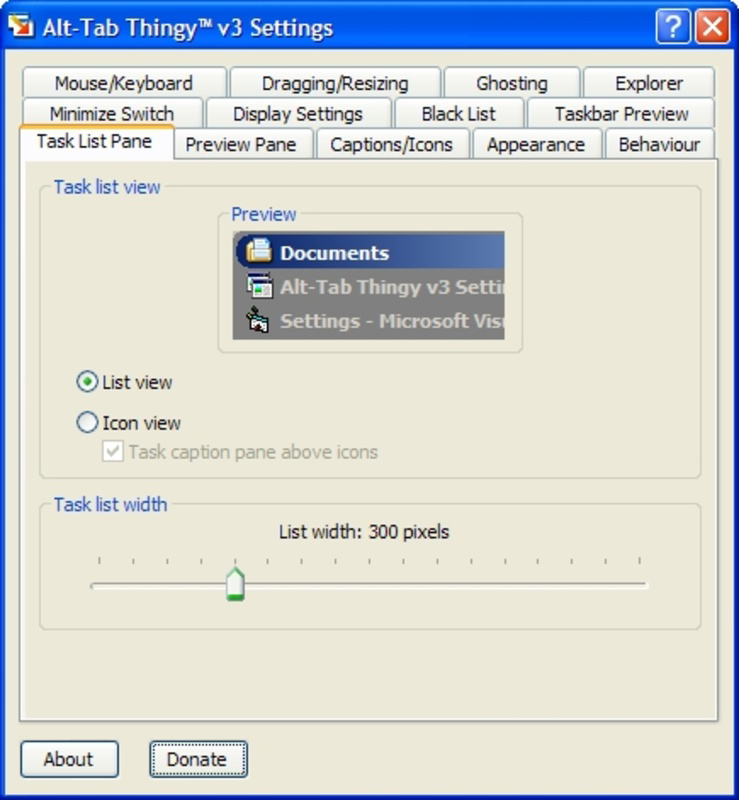Screen dimensions: 739x800
Task: Click the Documents entry in preview list
Action: pyautogui.click(x=370, y=252)
